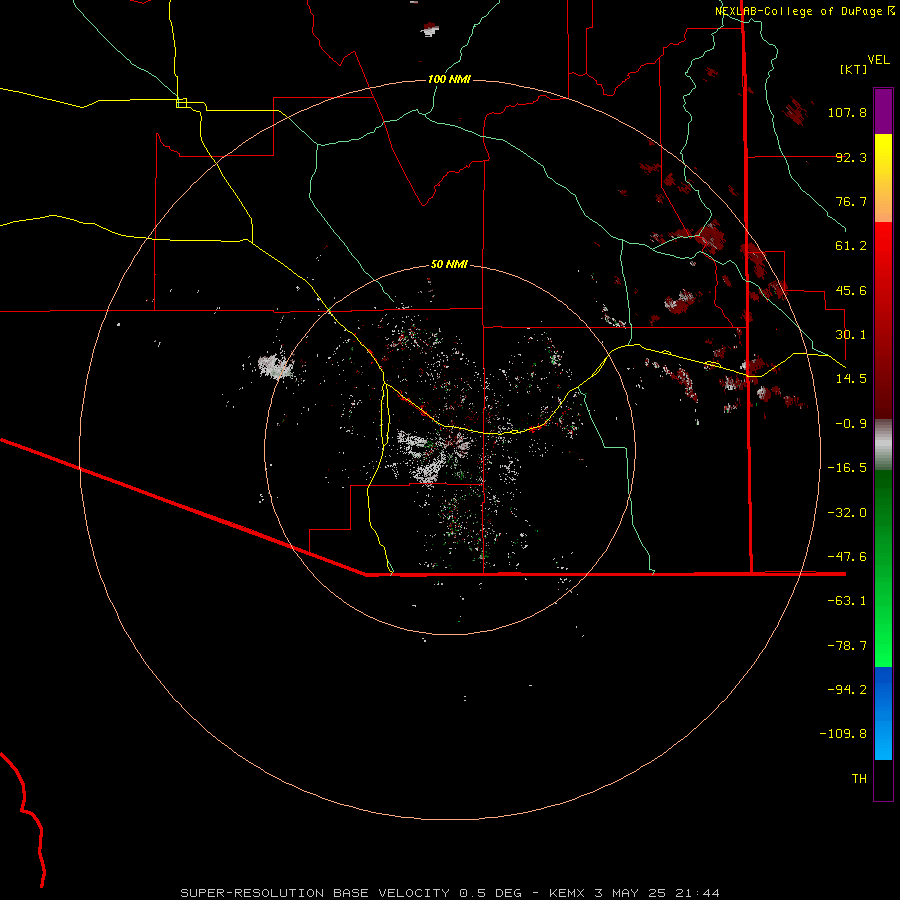Click the -16.5 velocity scale value
900x900 pixels.
(x=847, y=468)
